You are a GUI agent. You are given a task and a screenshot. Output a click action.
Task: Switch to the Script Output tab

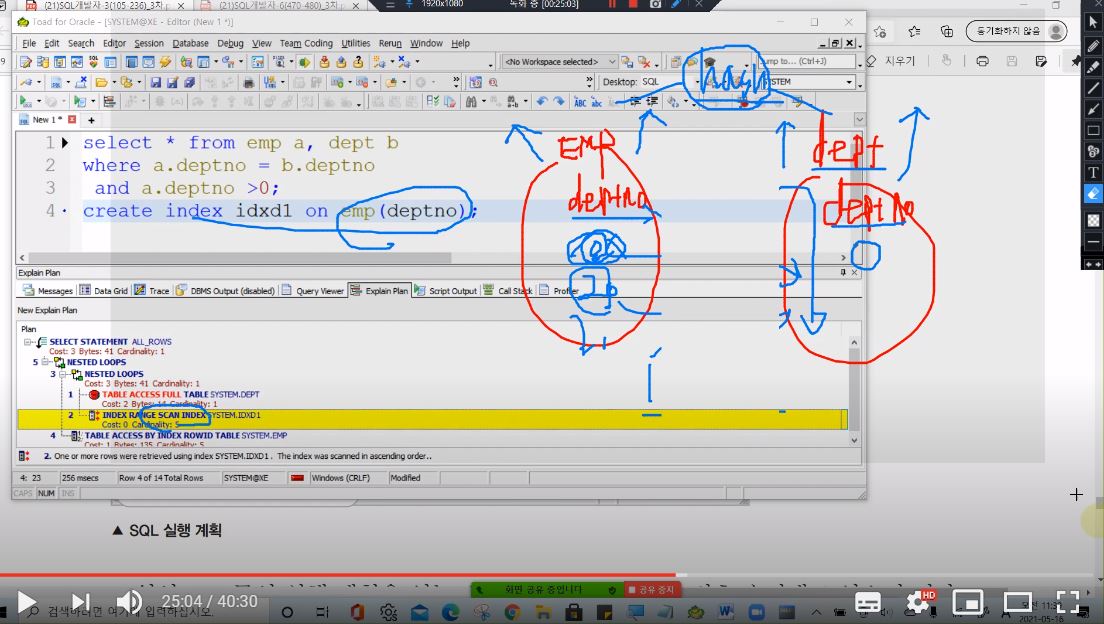[x=446, y=290]
